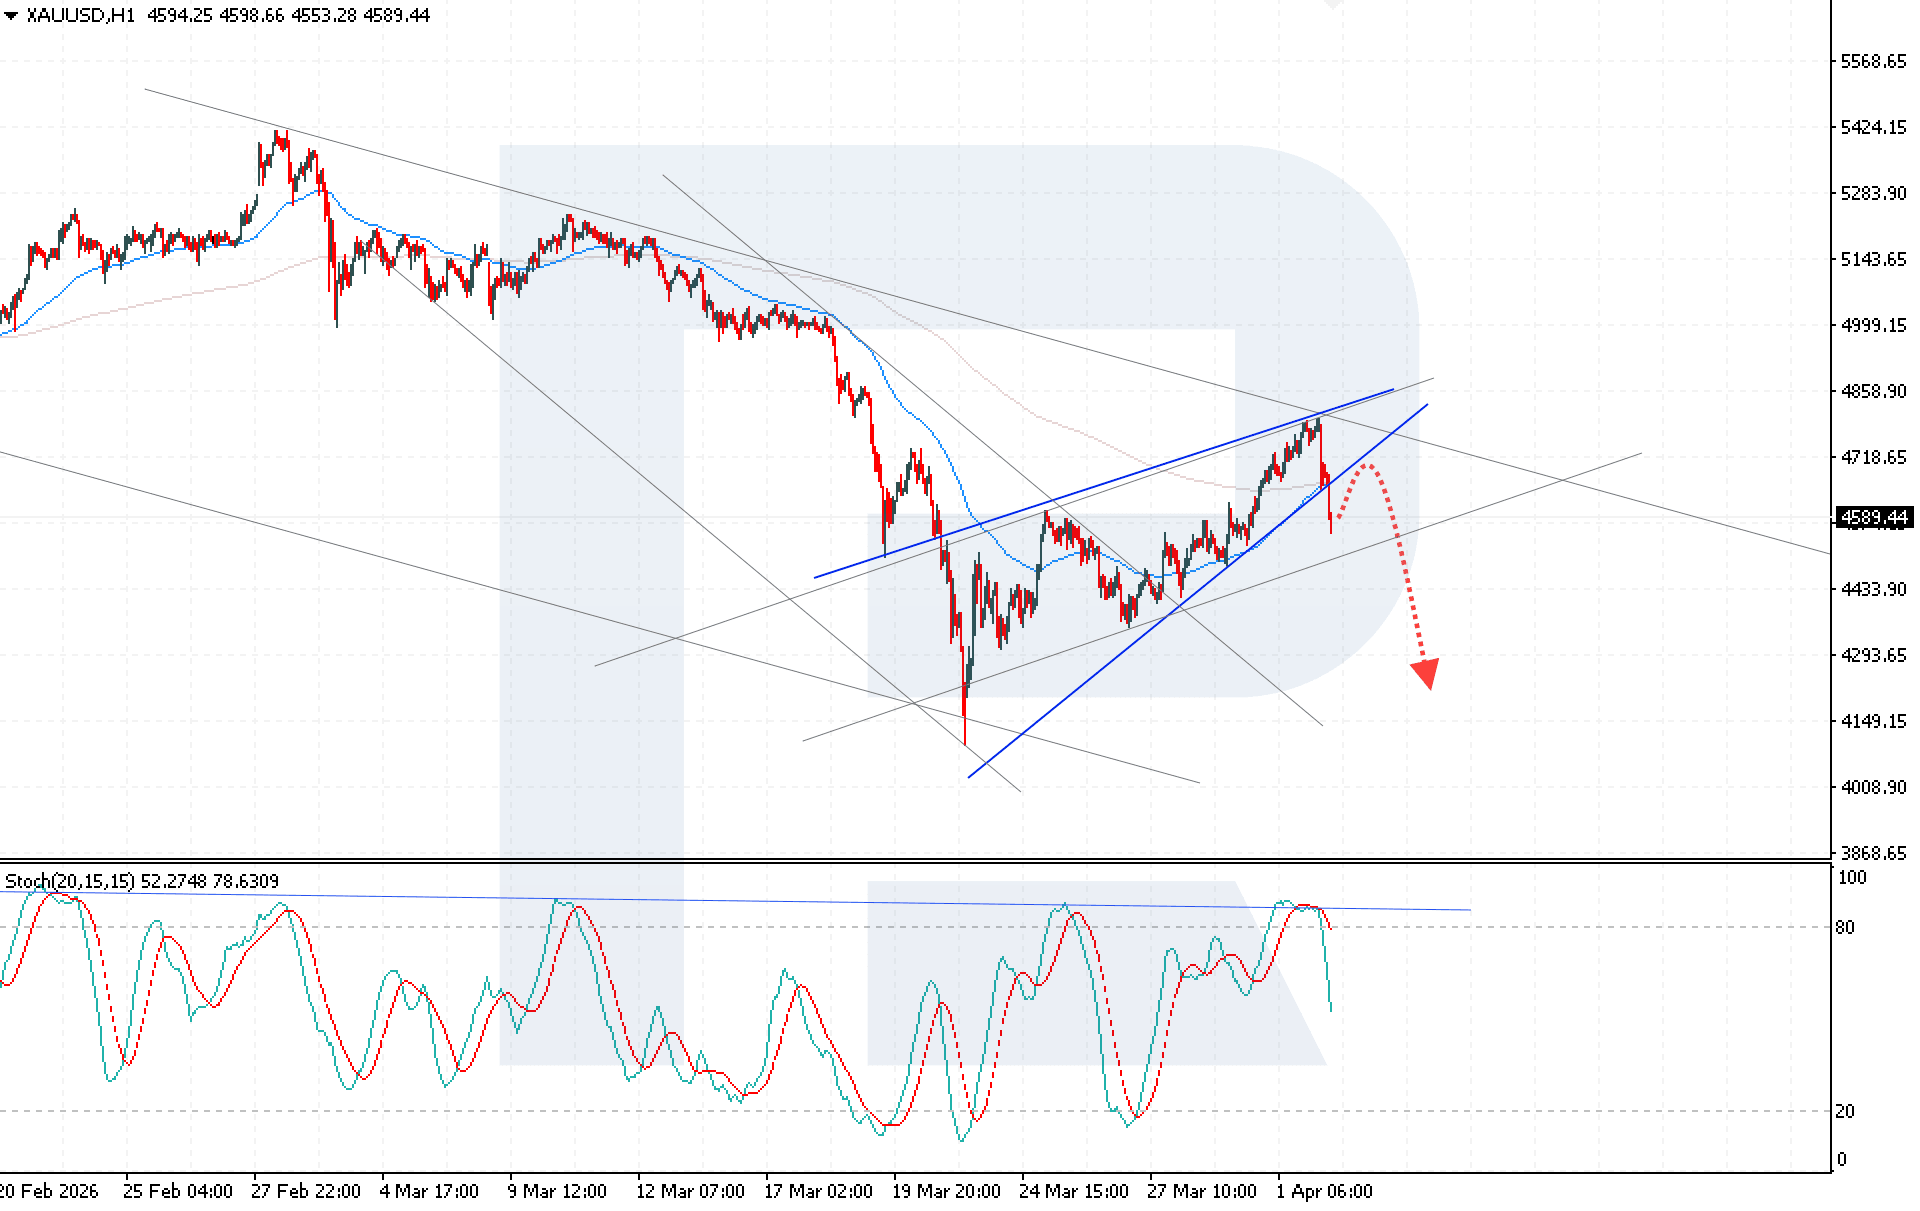Open the XAUUSD chart dropdown arrow
Screen dimensions: 1920x1211
click(9, 16)
